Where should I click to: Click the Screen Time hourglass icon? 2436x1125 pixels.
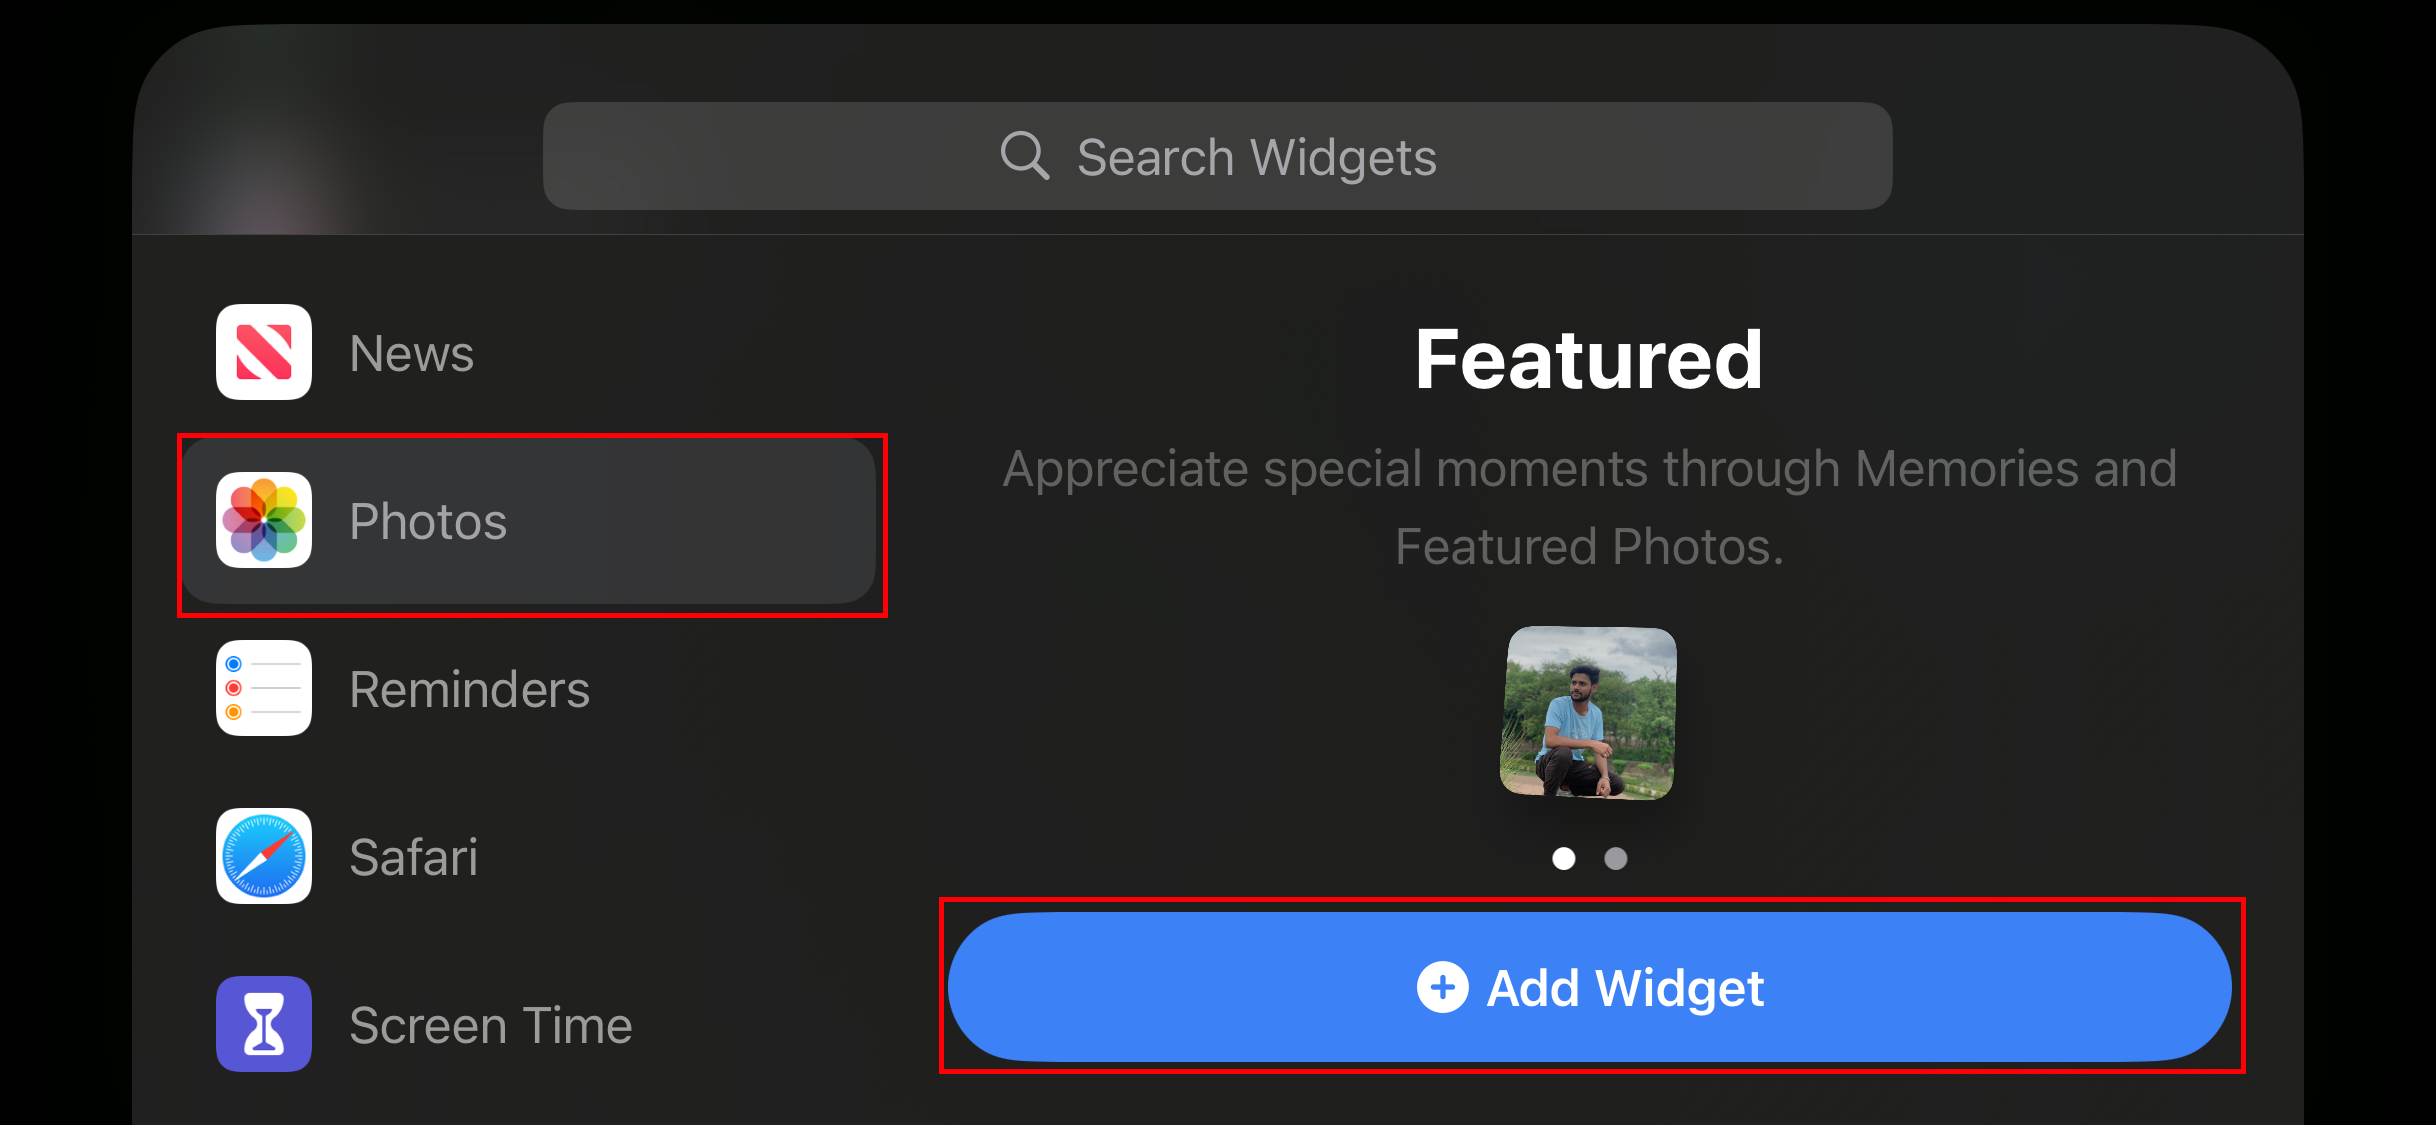point(264,1024)
